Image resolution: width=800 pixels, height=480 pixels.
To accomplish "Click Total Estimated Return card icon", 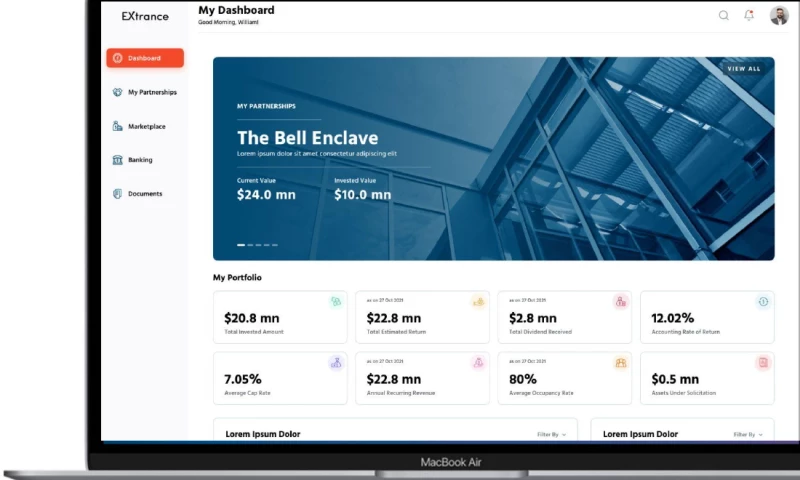I will pyautogui.click(x=478, y=301).
